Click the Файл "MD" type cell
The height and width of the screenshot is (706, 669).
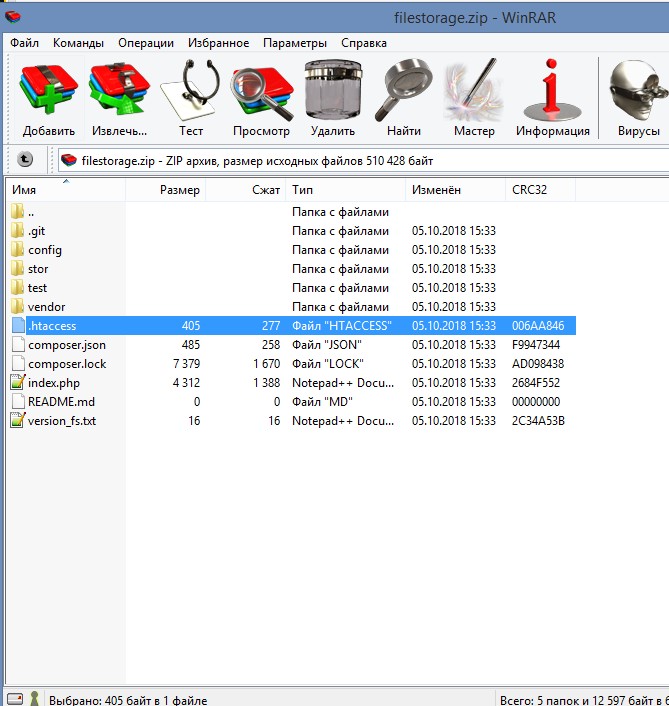click(x=322, y=402)
